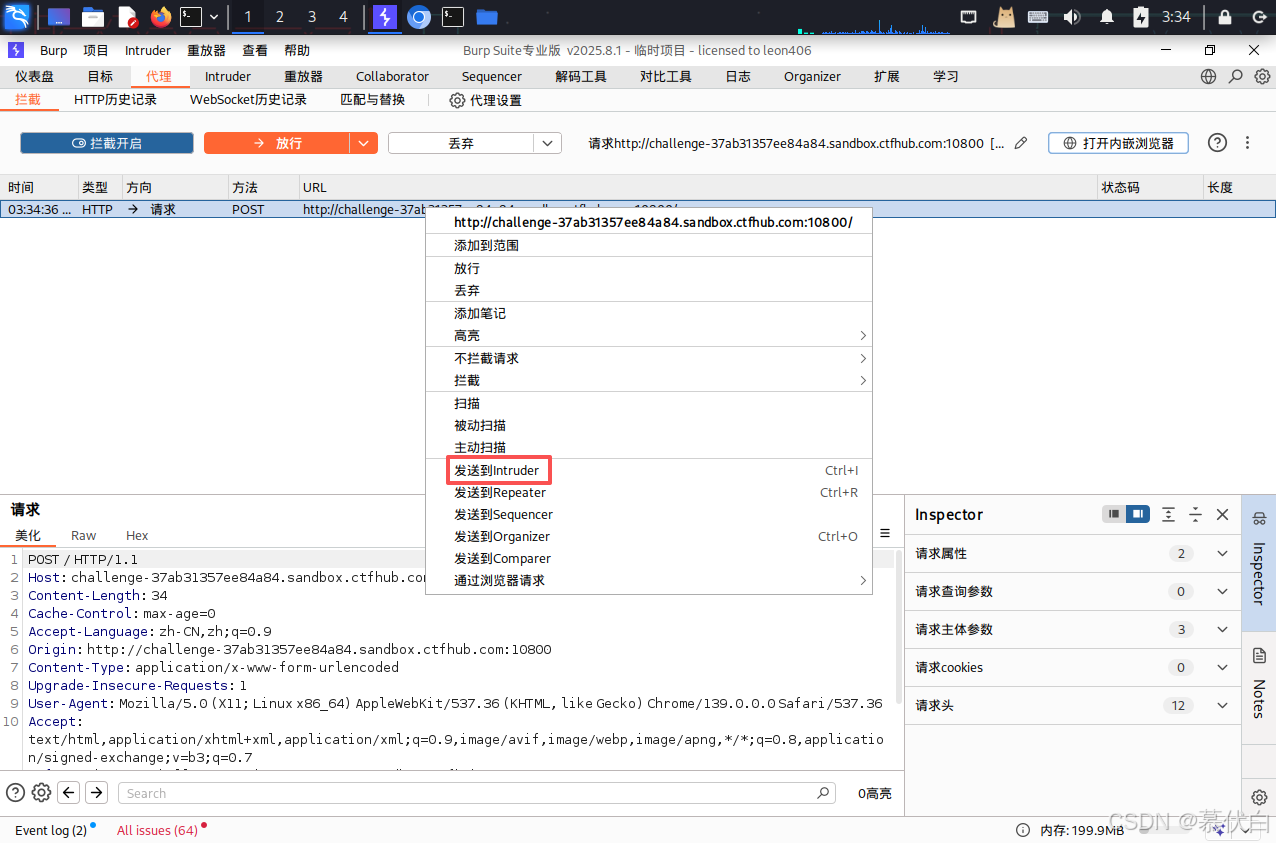Click the Inspector align-top icon
Screen dimensions: 1276x843
click(1168, 514)
